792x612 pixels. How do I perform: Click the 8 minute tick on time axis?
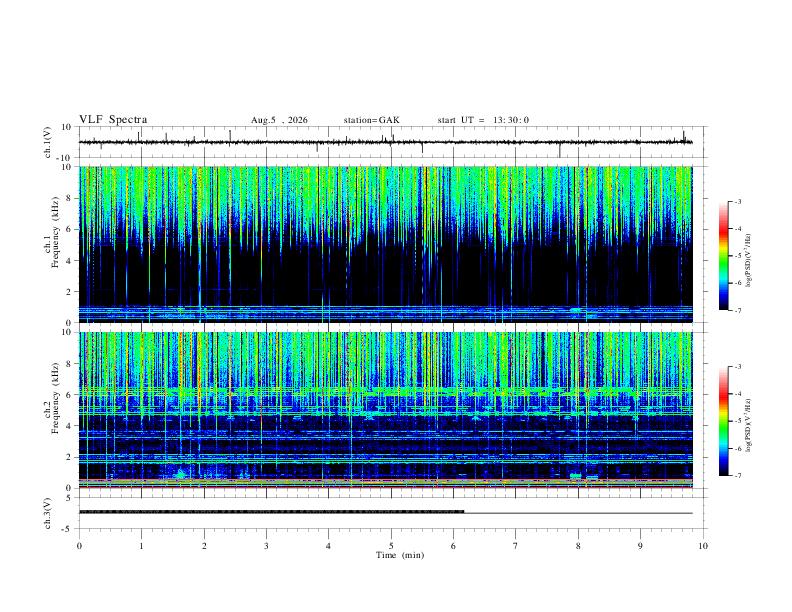(x=578, y=546)
